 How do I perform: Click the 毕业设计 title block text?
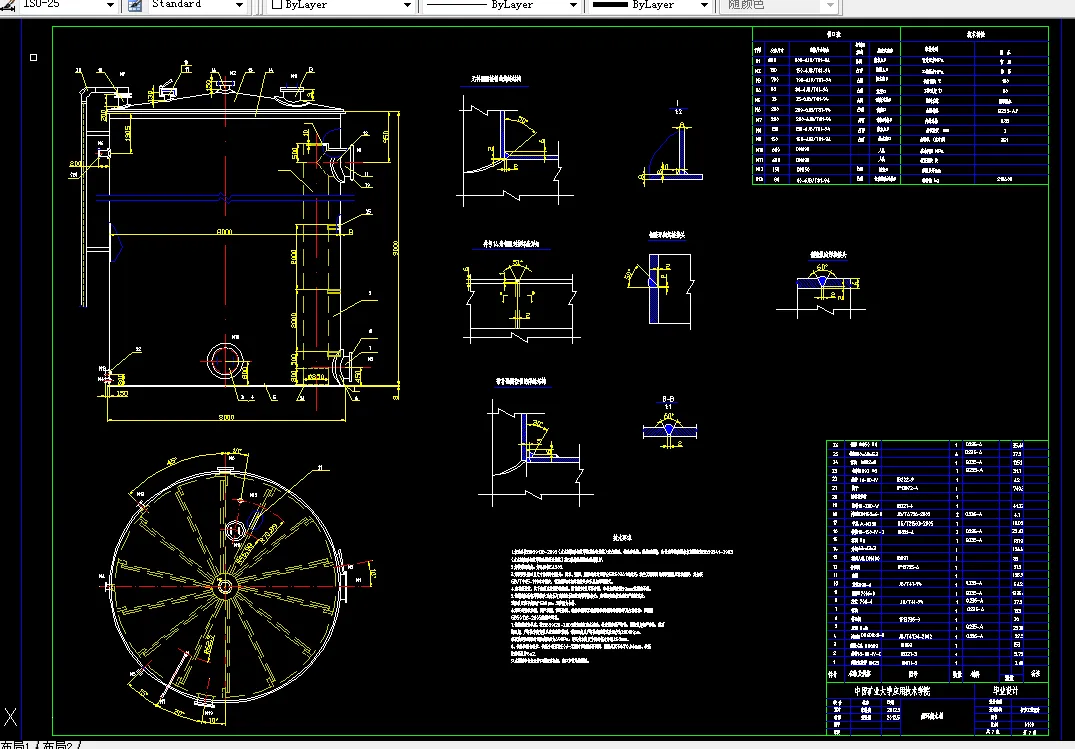(x=1007, y=691)
